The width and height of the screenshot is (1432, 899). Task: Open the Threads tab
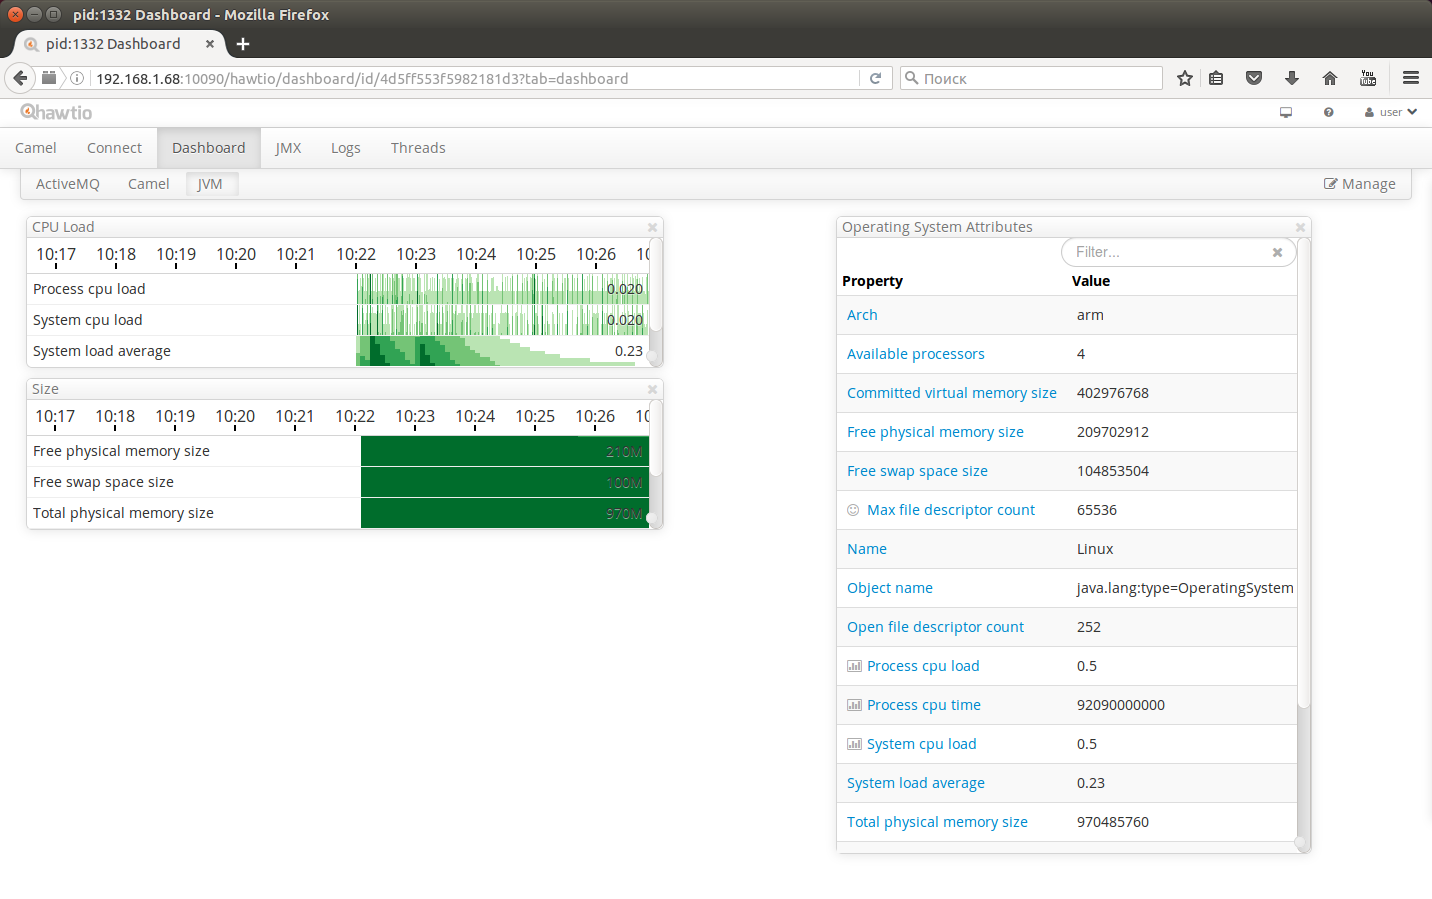(x=418, y=148)
